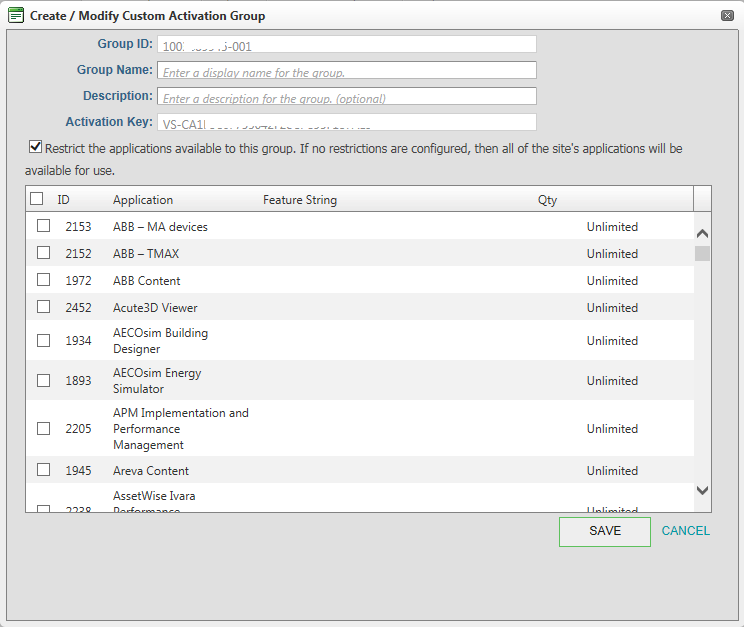
Task: Click the Activation Key label
Action: tap(109, 122)
